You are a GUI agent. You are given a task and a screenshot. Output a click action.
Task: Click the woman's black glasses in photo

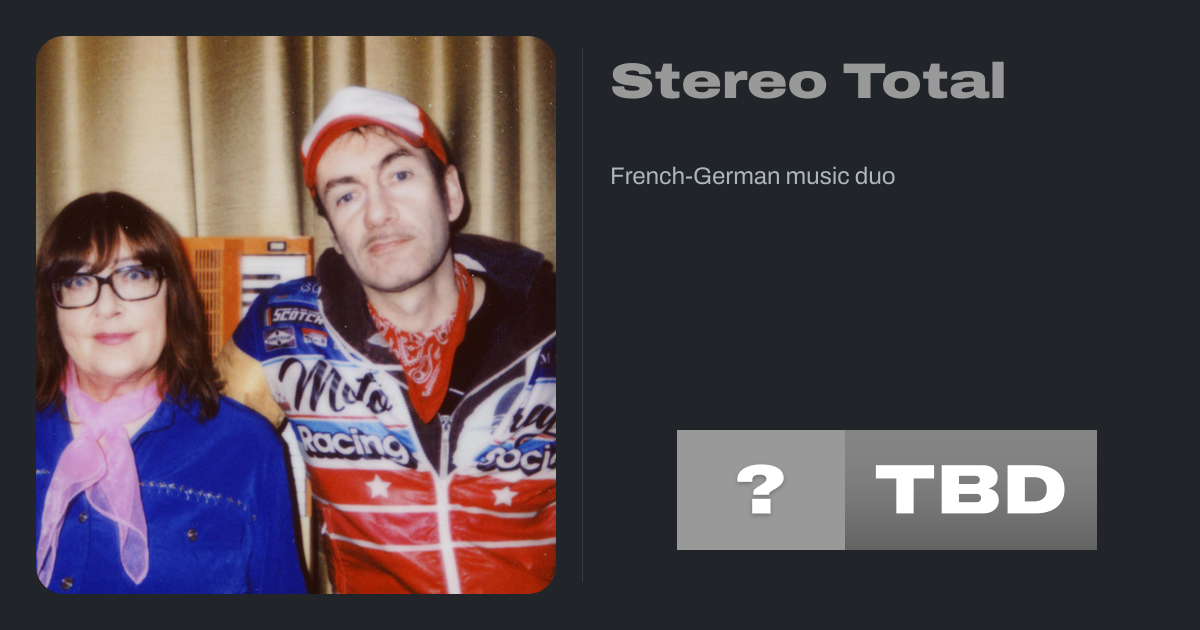[108, 286]
